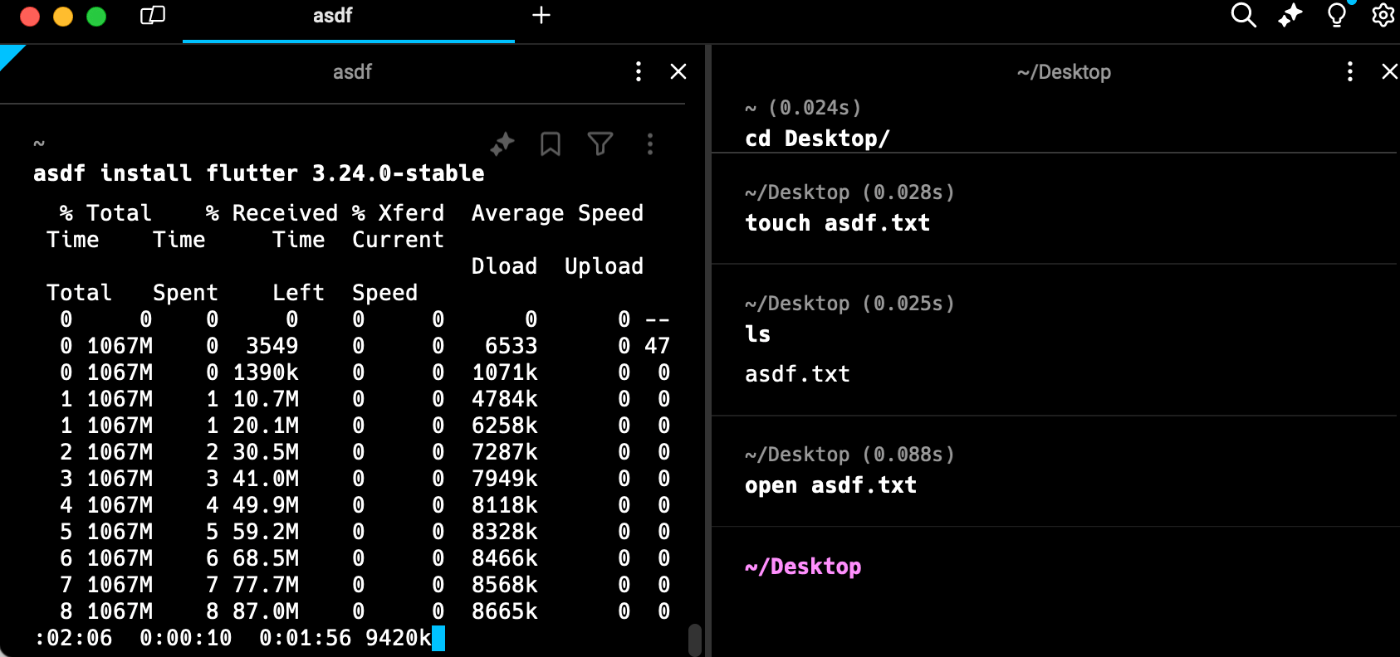Select the asdf install flutter command text
The image size is (1400, 657).
click(259, 173)
